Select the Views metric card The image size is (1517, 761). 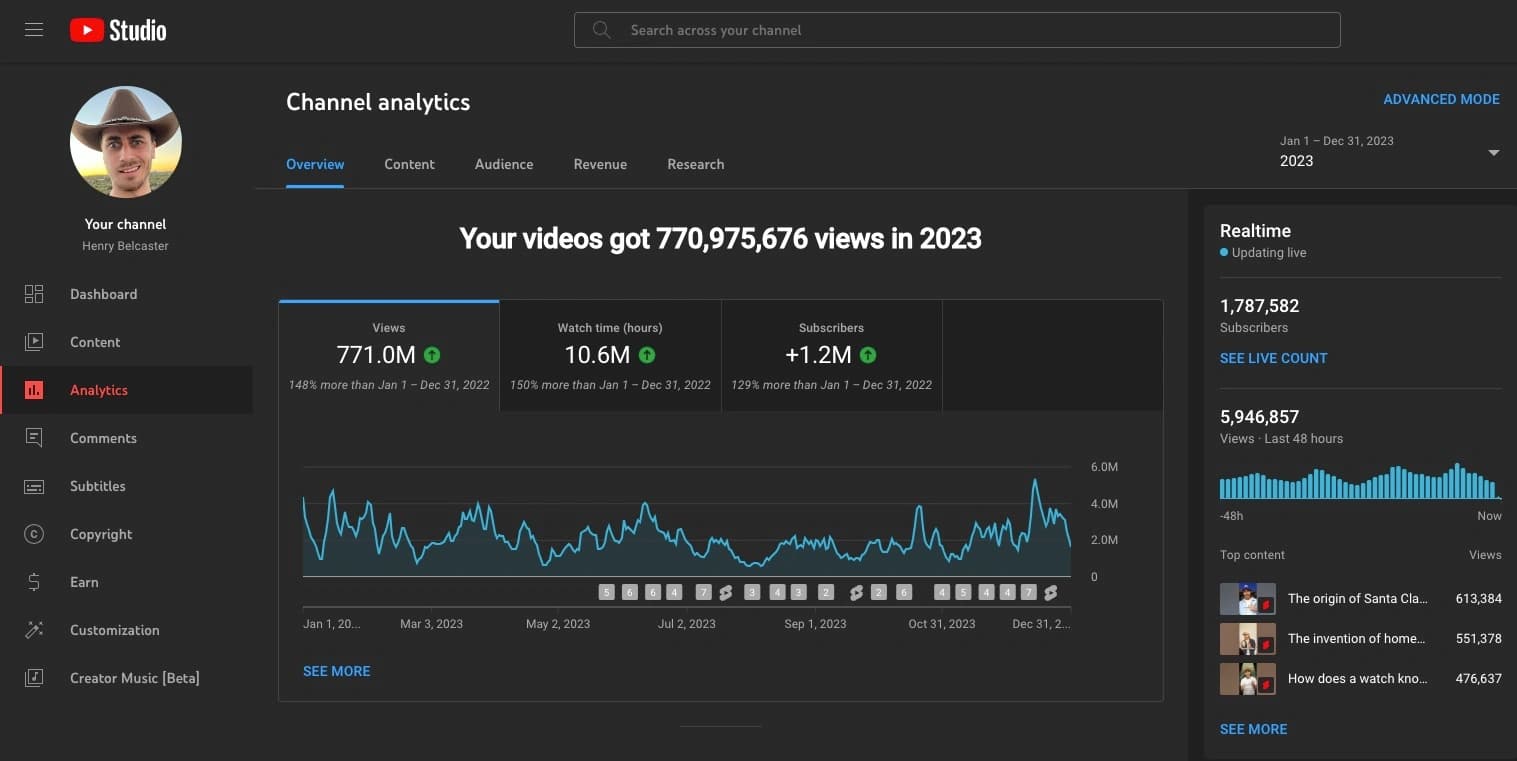(x=389, y=355)
